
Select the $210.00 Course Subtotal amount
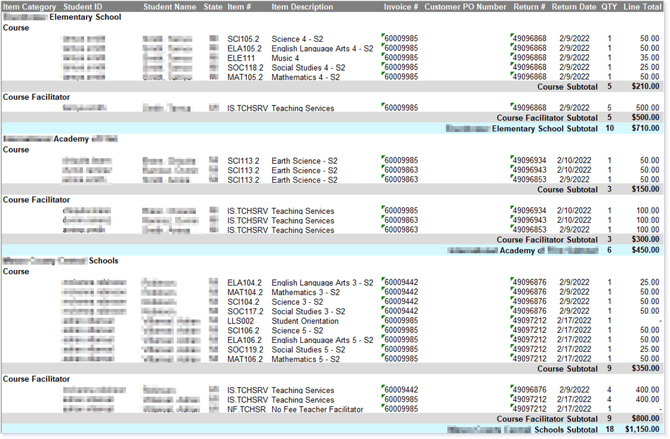click(645, 86)
